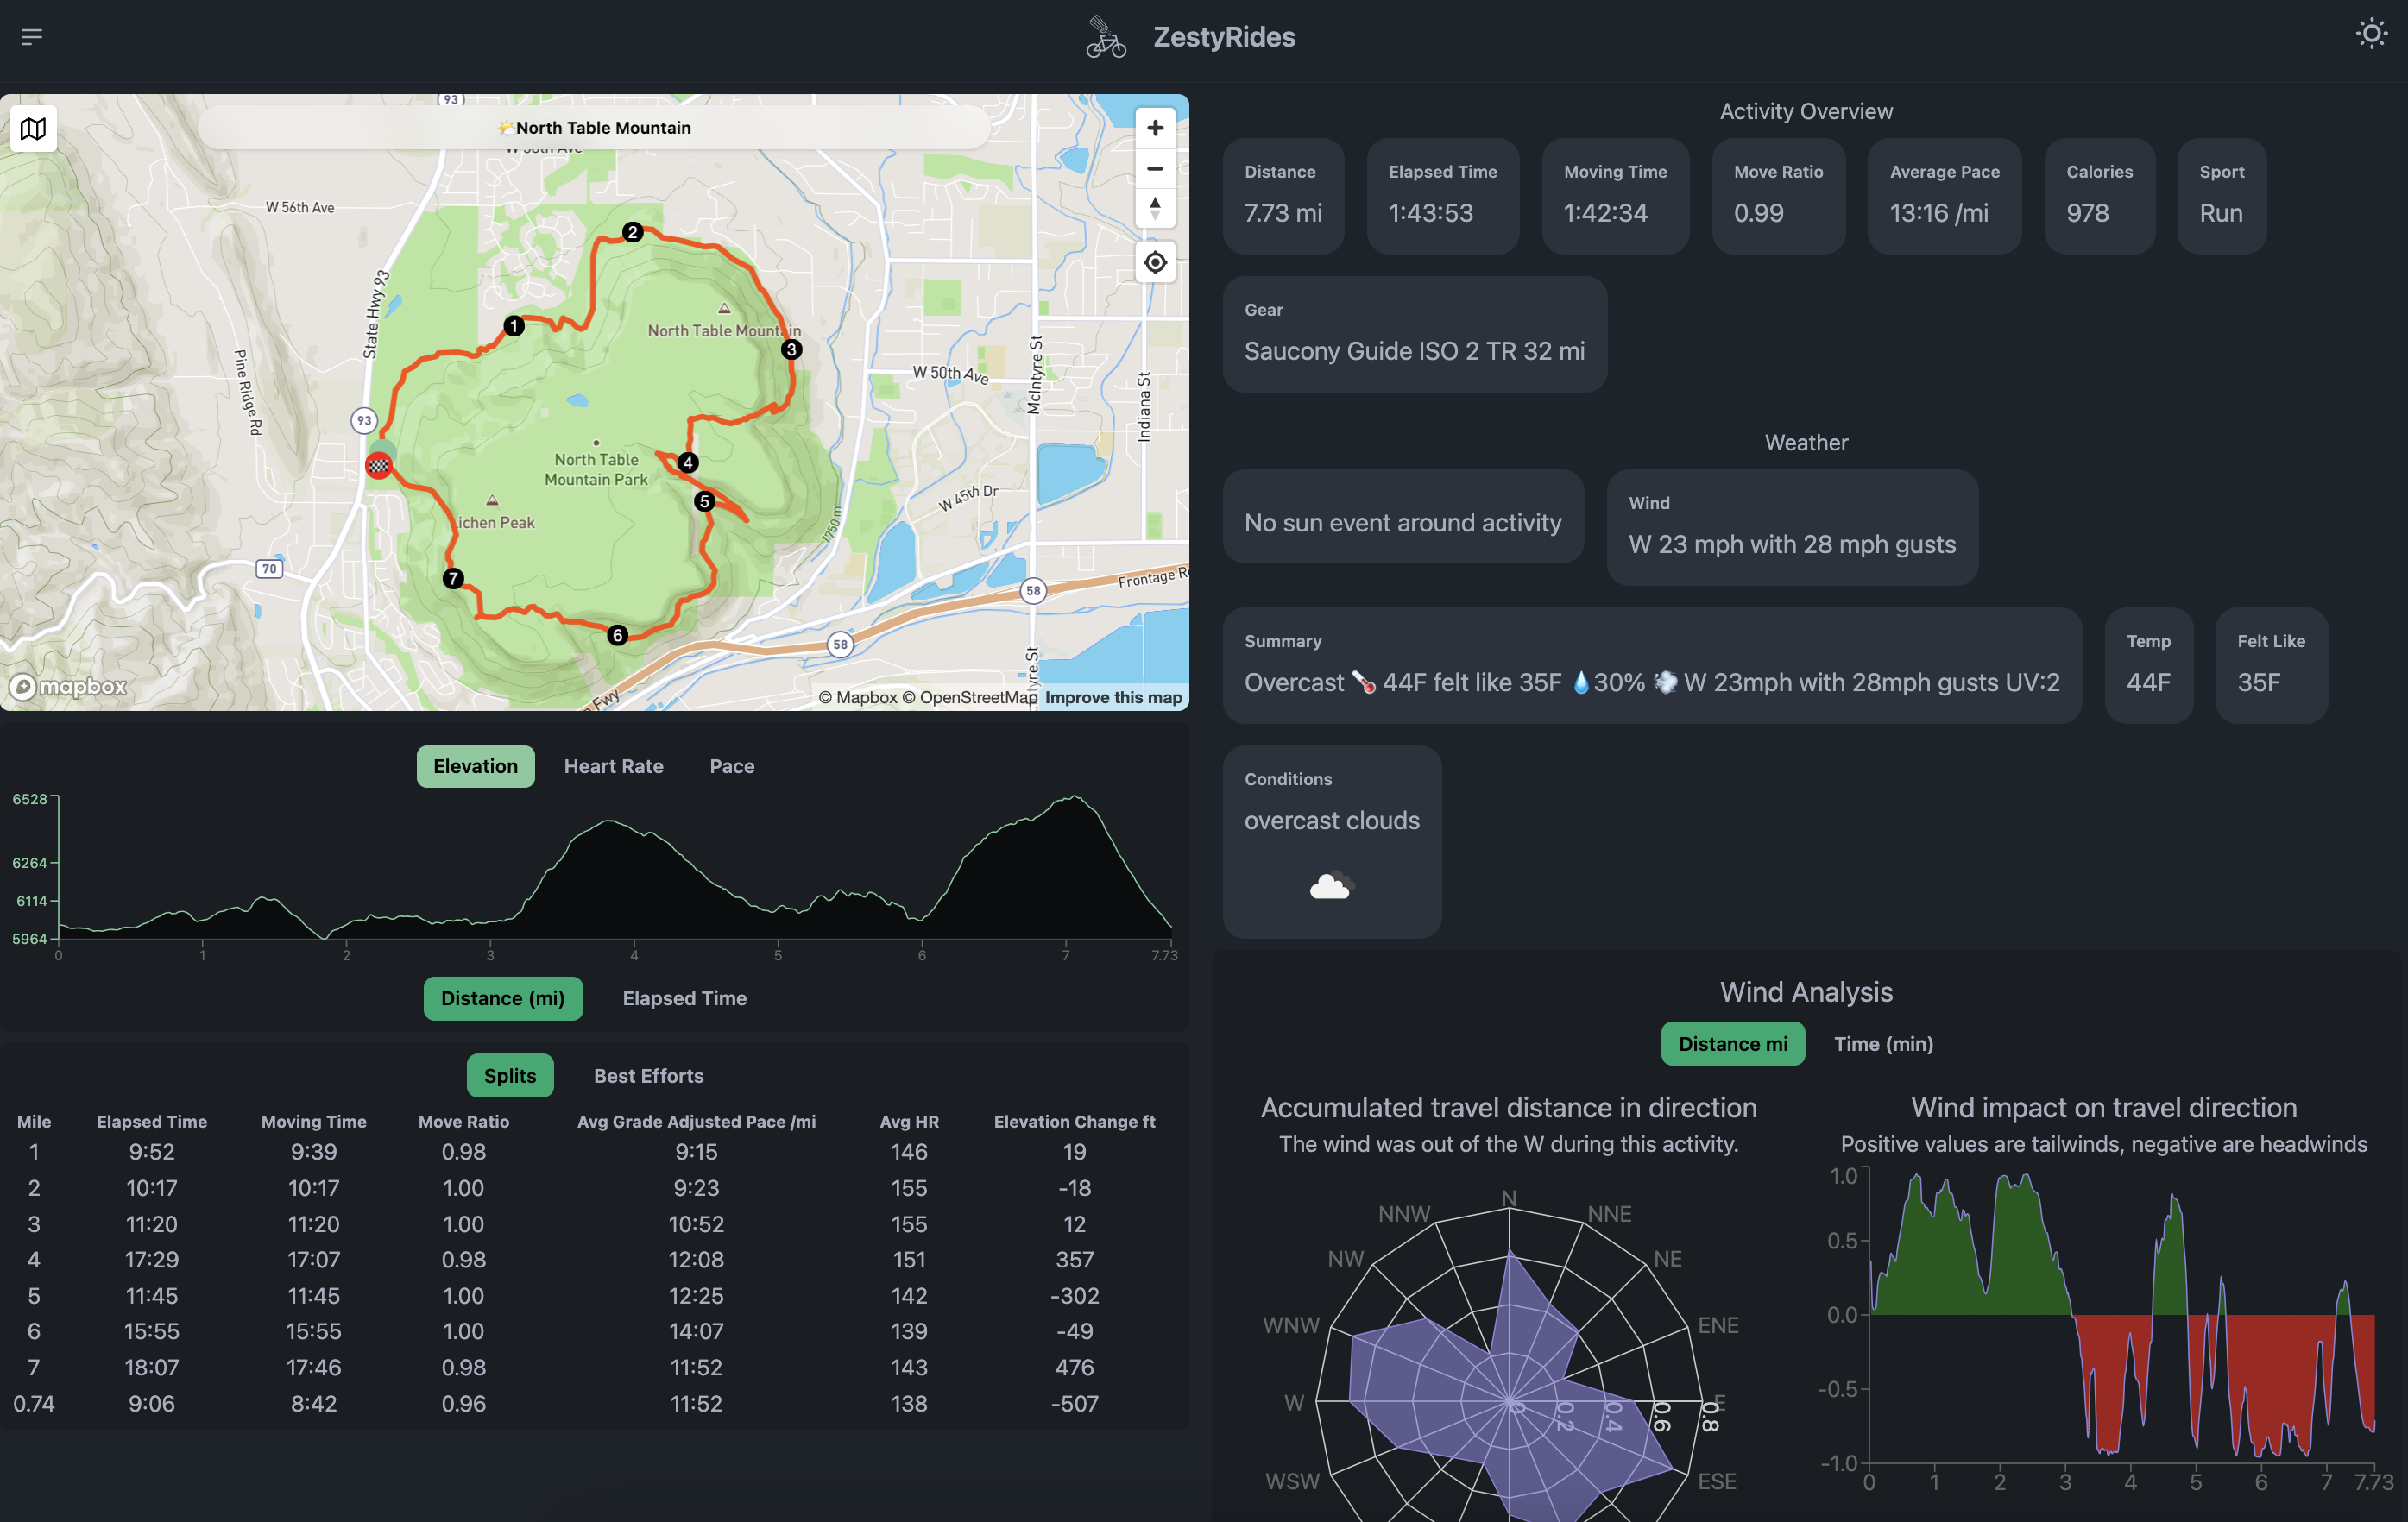The image size is (2408, 1522).
Task: Toggle dark mode with the sun icon
Action: [x=2370, y=33]
